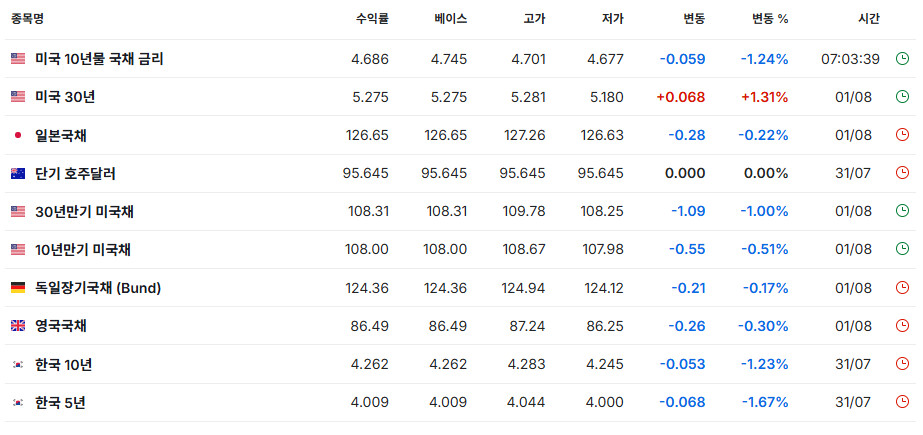Click the 시간 column header
This screenshot has width=923, height=435.
point(869,19)
